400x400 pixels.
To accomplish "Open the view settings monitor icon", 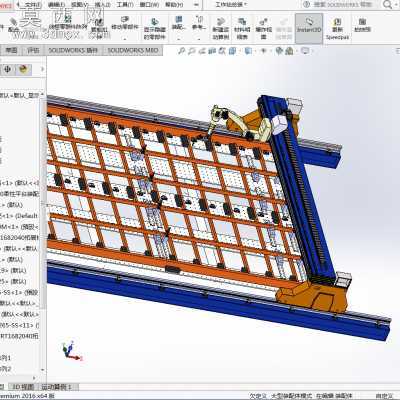I will [305, 51].
